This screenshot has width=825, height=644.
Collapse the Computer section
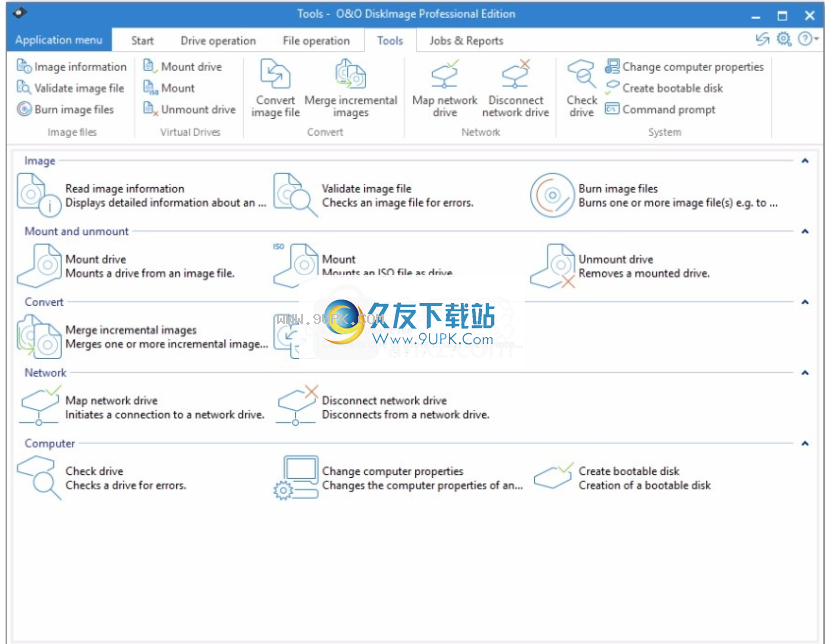(804, 444)
